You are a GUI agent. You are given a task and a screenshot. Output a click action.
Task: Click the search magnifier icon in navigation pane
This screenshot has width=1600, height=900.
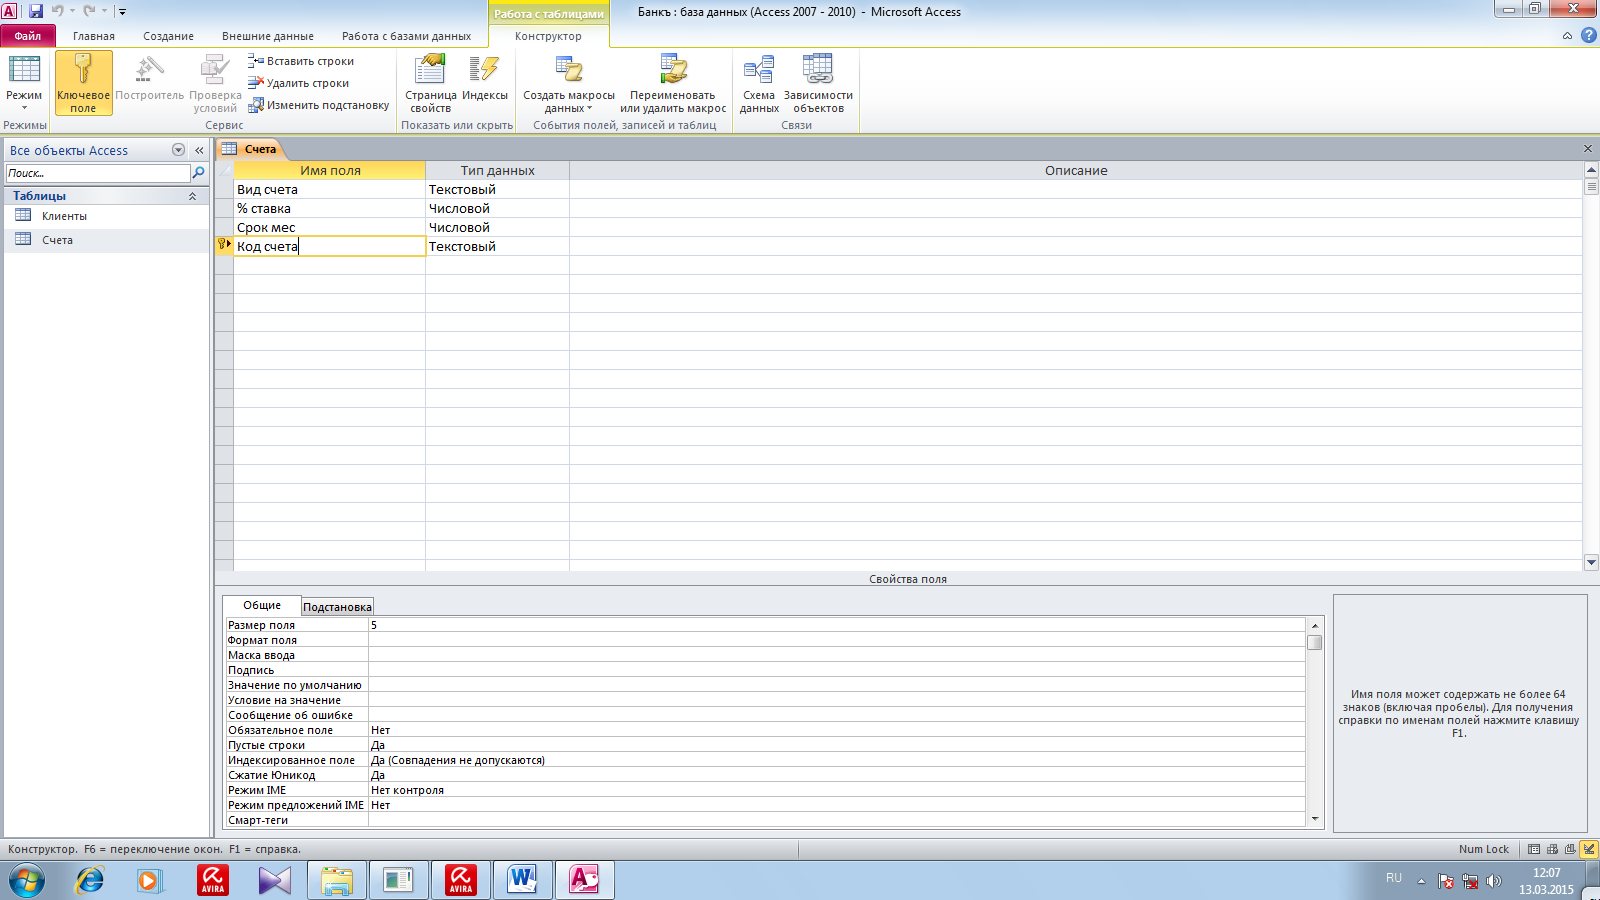[x=198, y=173]
